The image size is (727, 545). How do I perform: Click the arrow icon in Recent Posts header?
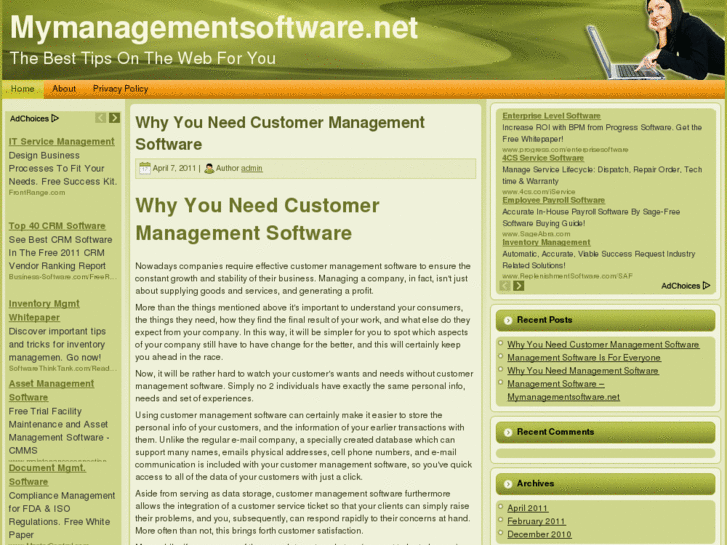[x=508, y=321]
